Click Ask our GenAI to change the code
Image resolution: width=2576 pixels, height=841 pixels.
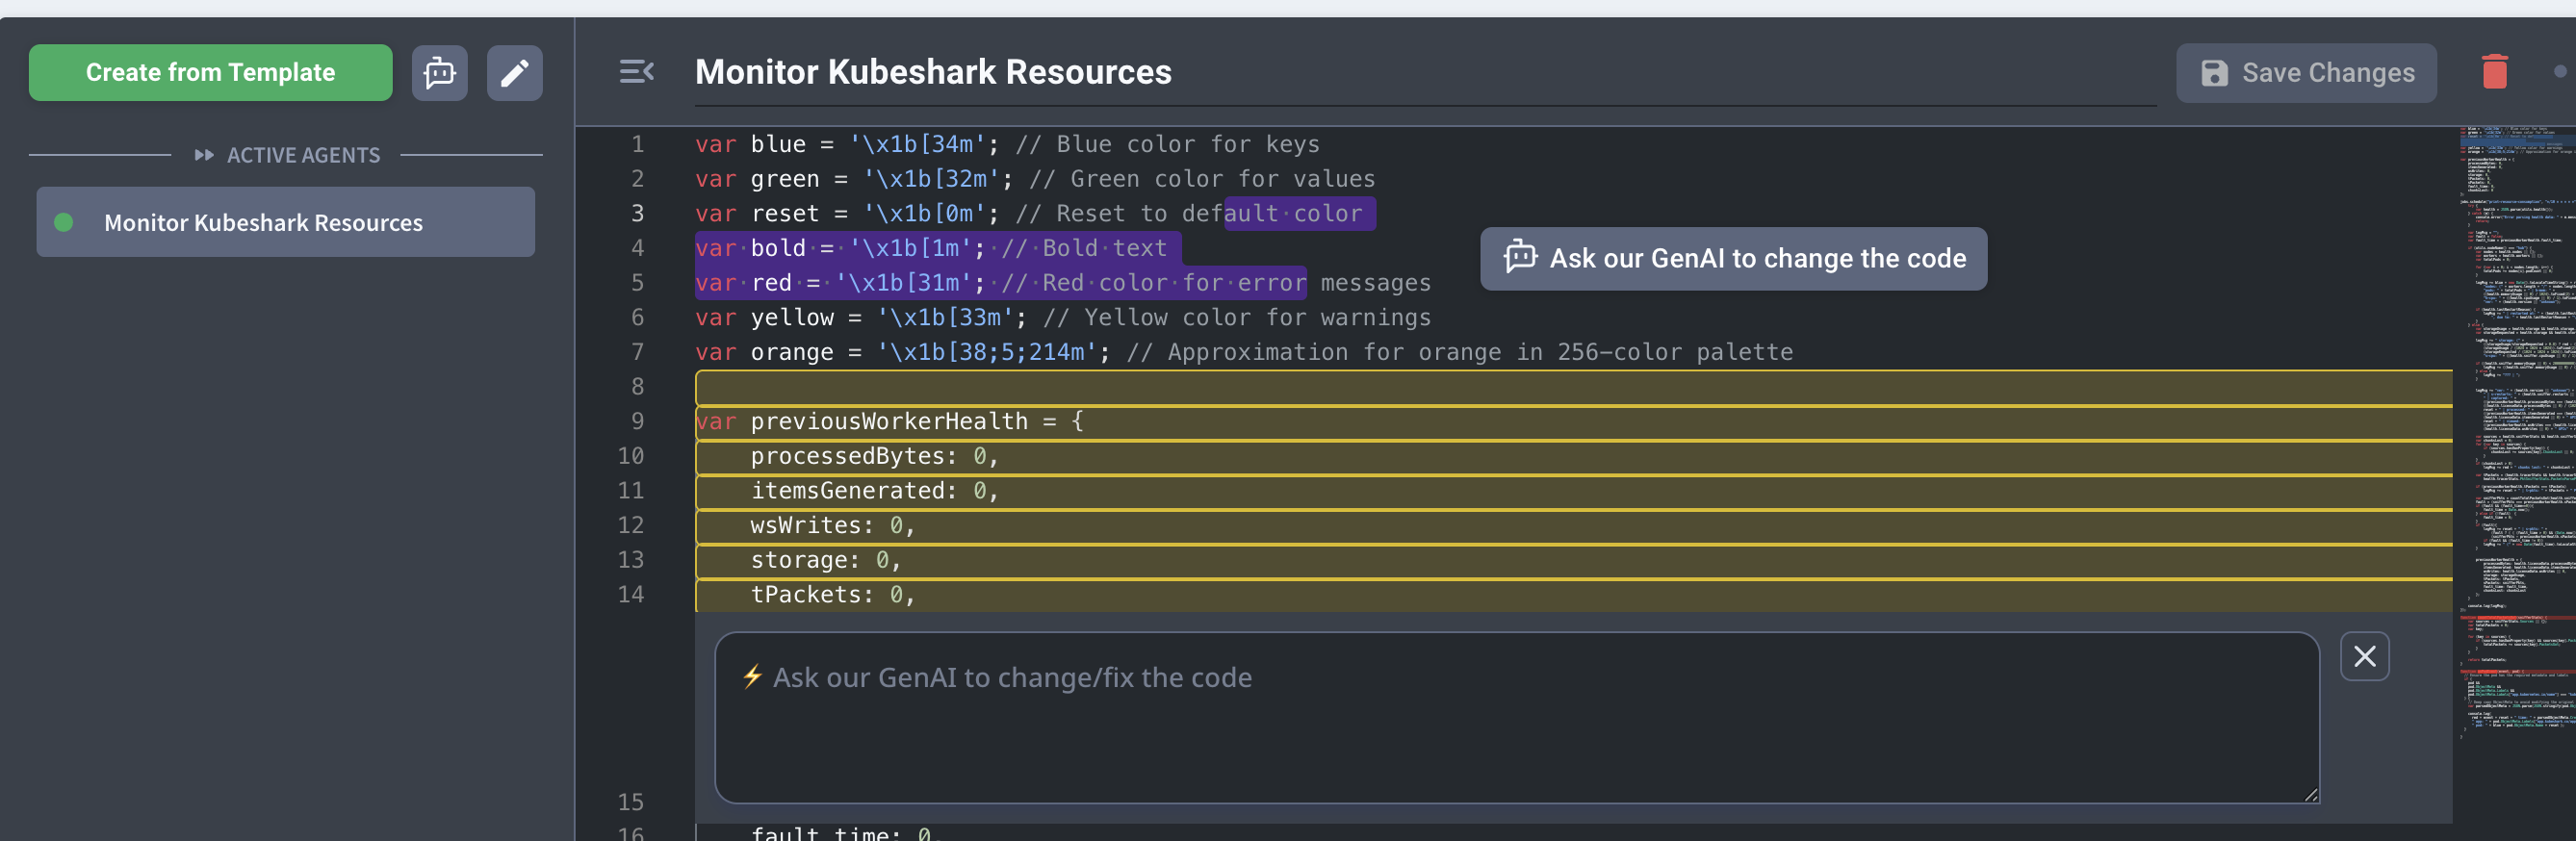1733,258
